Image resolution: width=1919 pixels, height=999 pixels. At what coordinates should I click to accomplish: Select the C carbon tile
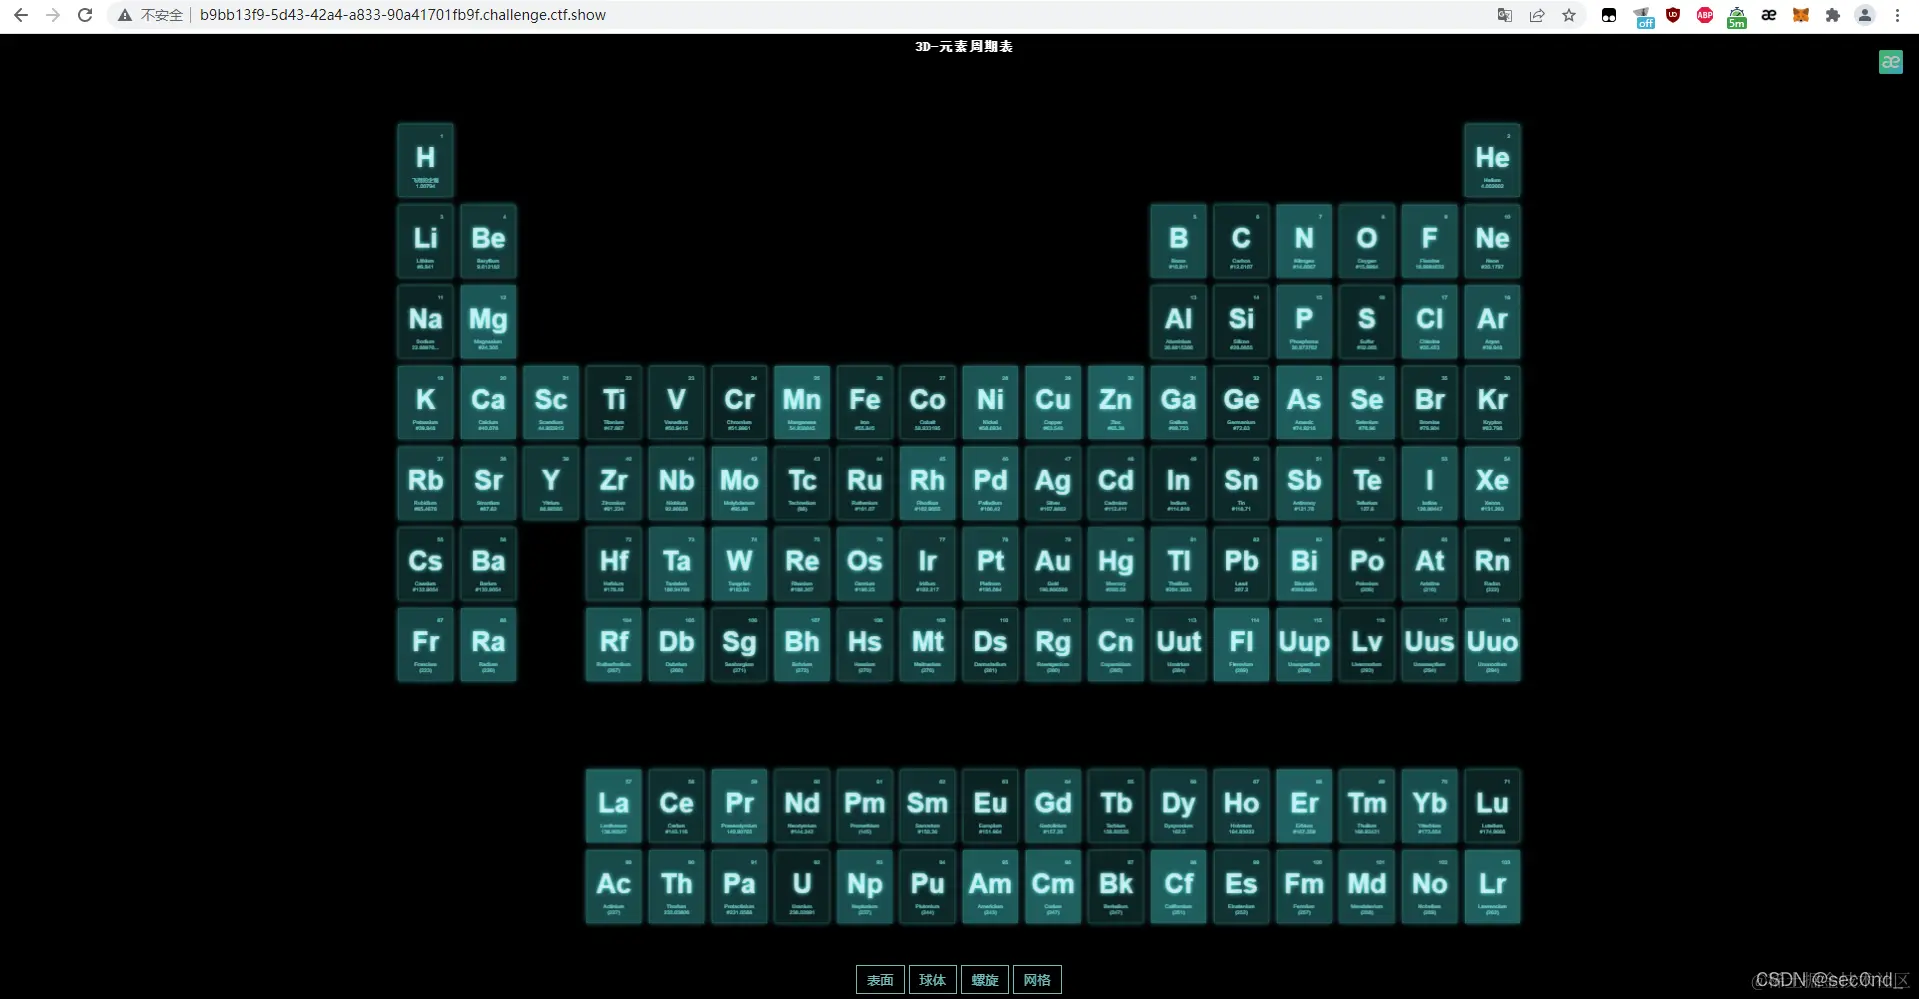pyautogui.click(x=1241, y=241)
